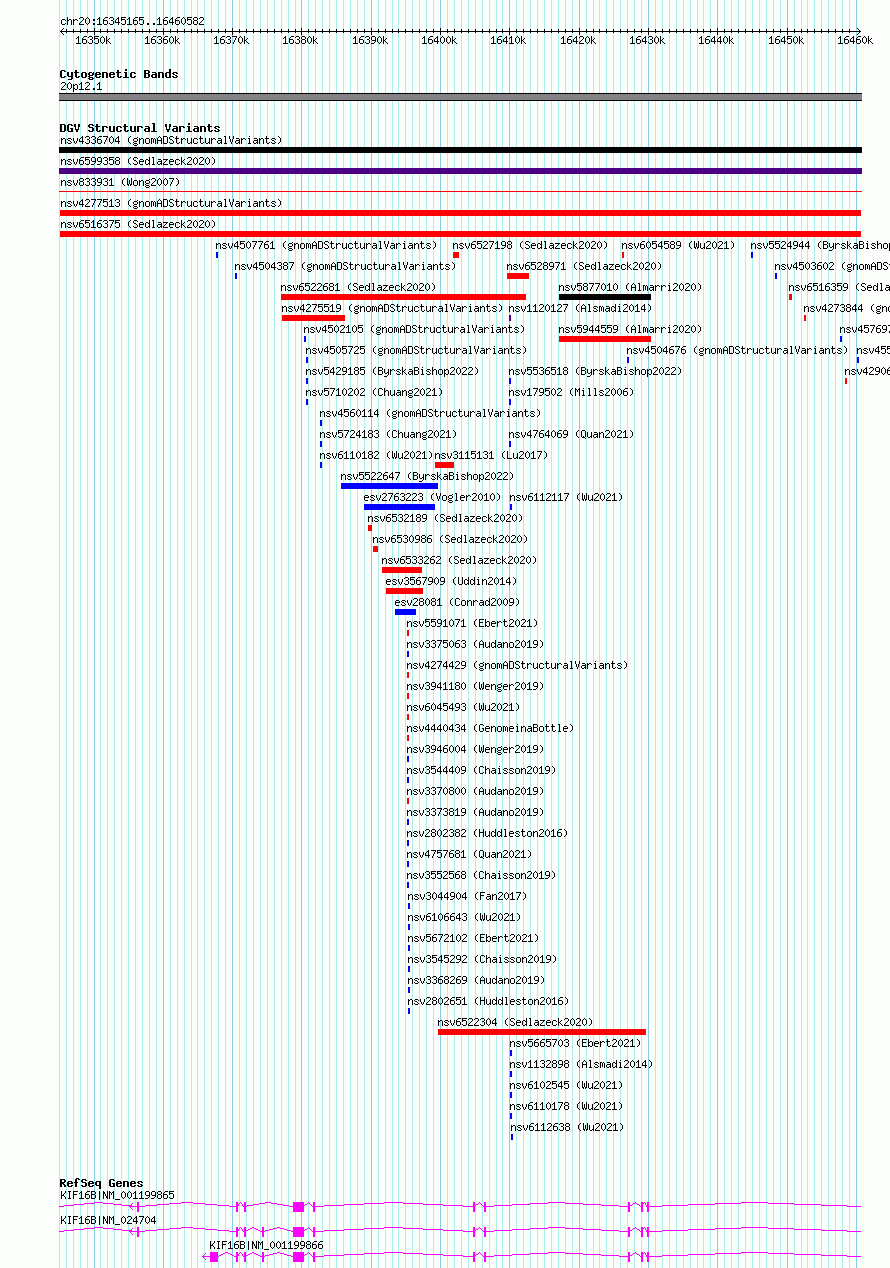
Task: Open variant nsv4502105 label
Action: [x=414, y=329]
